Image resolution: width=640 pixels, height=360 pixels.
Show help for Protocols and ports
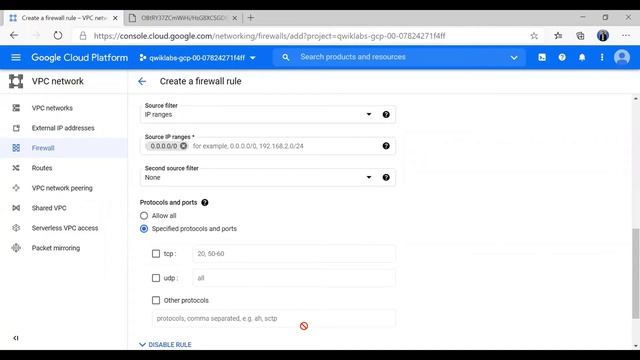(205, 202)
